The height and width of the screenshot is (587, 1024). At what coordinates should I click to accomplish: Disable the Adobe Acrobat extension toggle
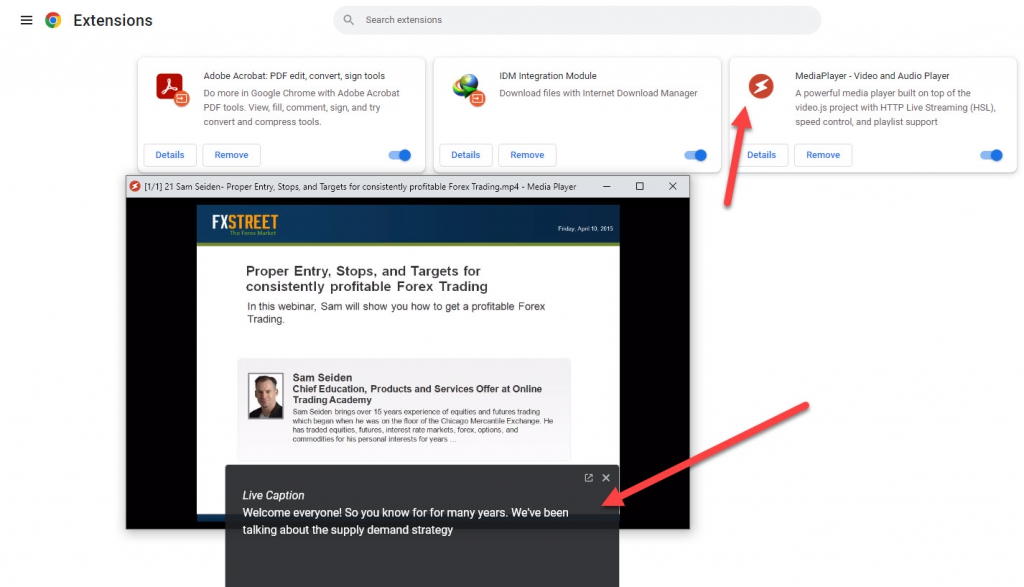tap(400, 155)
